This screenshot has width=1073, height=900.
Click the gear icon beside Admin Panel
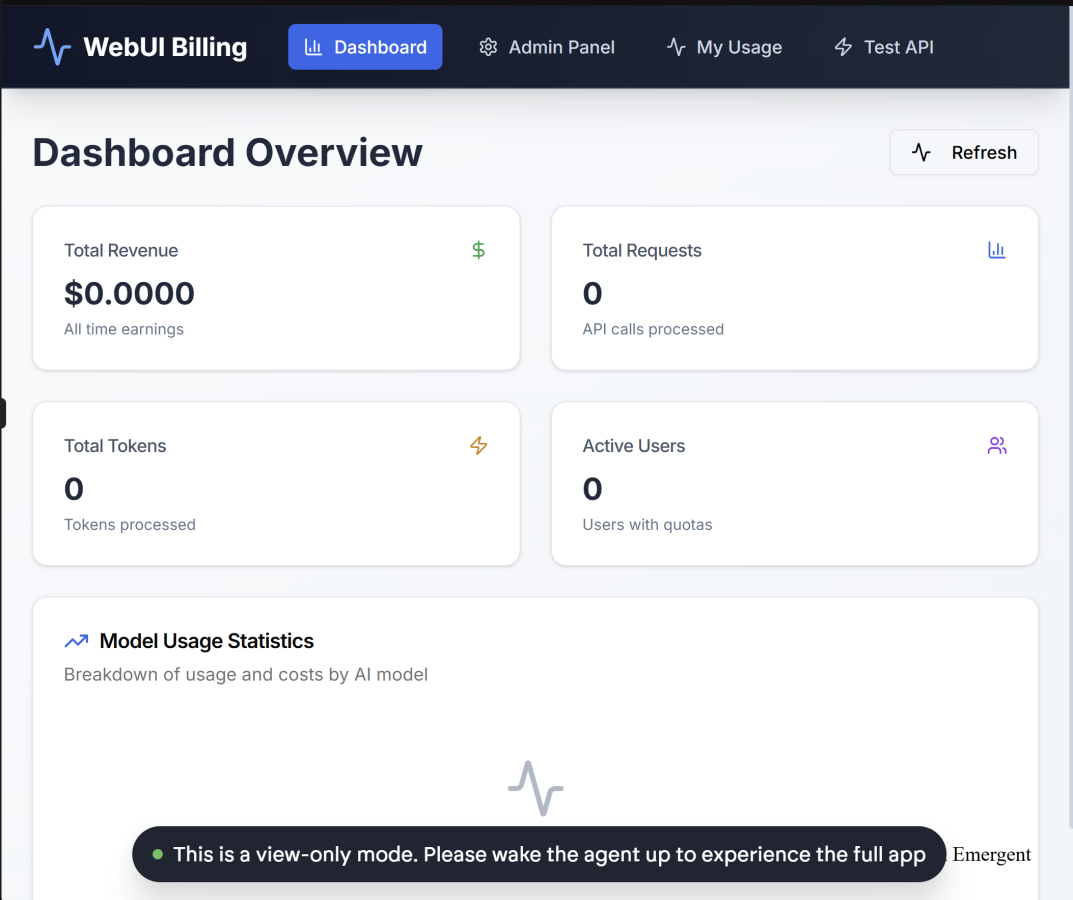488,47
